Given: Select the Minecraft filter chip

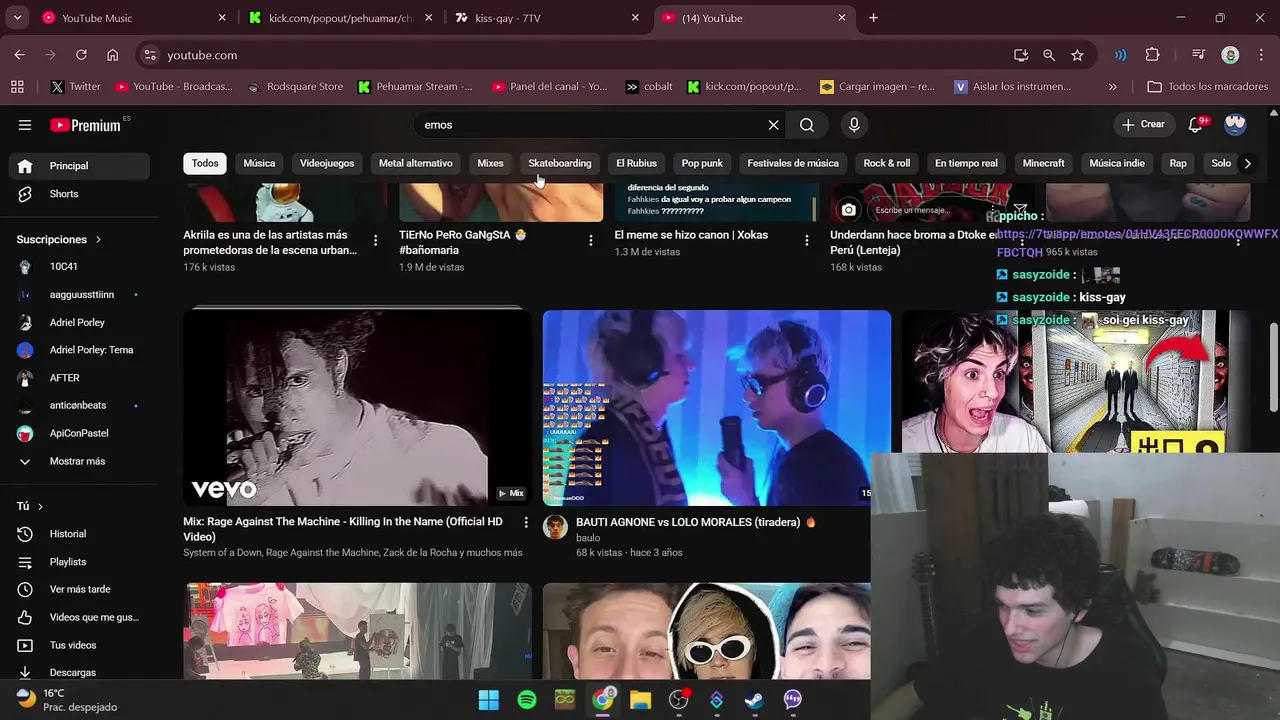Looking at the screenshot, I should coord(1043,163).
